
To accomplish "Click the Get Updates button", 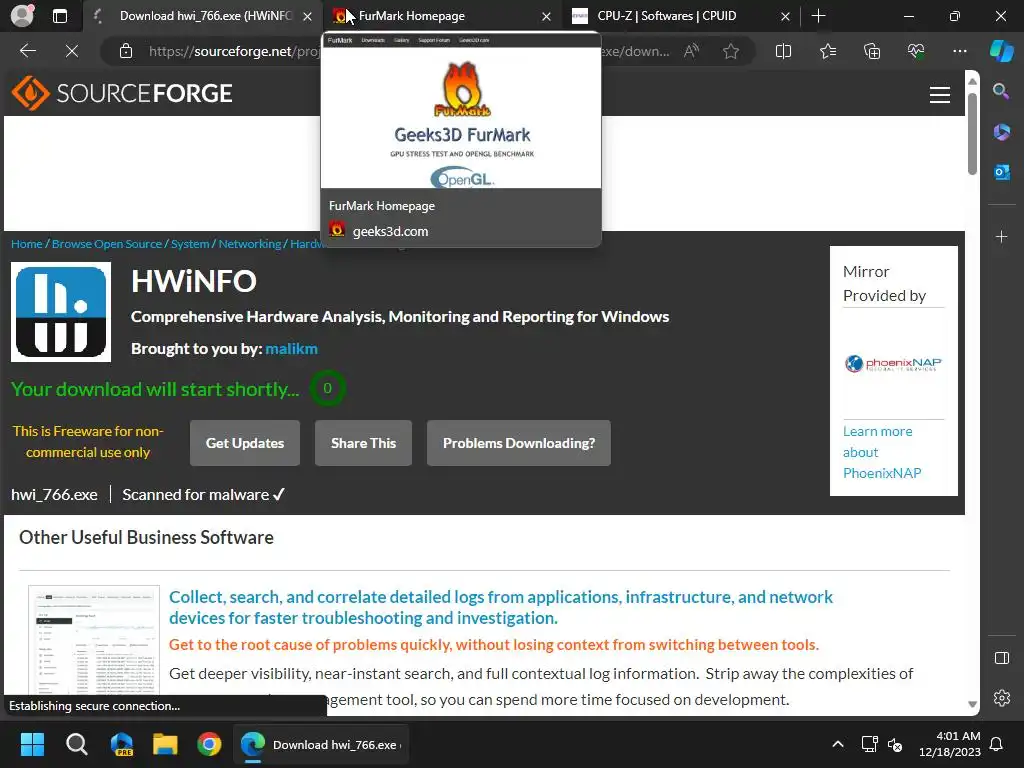I will (x=245, y=443).
